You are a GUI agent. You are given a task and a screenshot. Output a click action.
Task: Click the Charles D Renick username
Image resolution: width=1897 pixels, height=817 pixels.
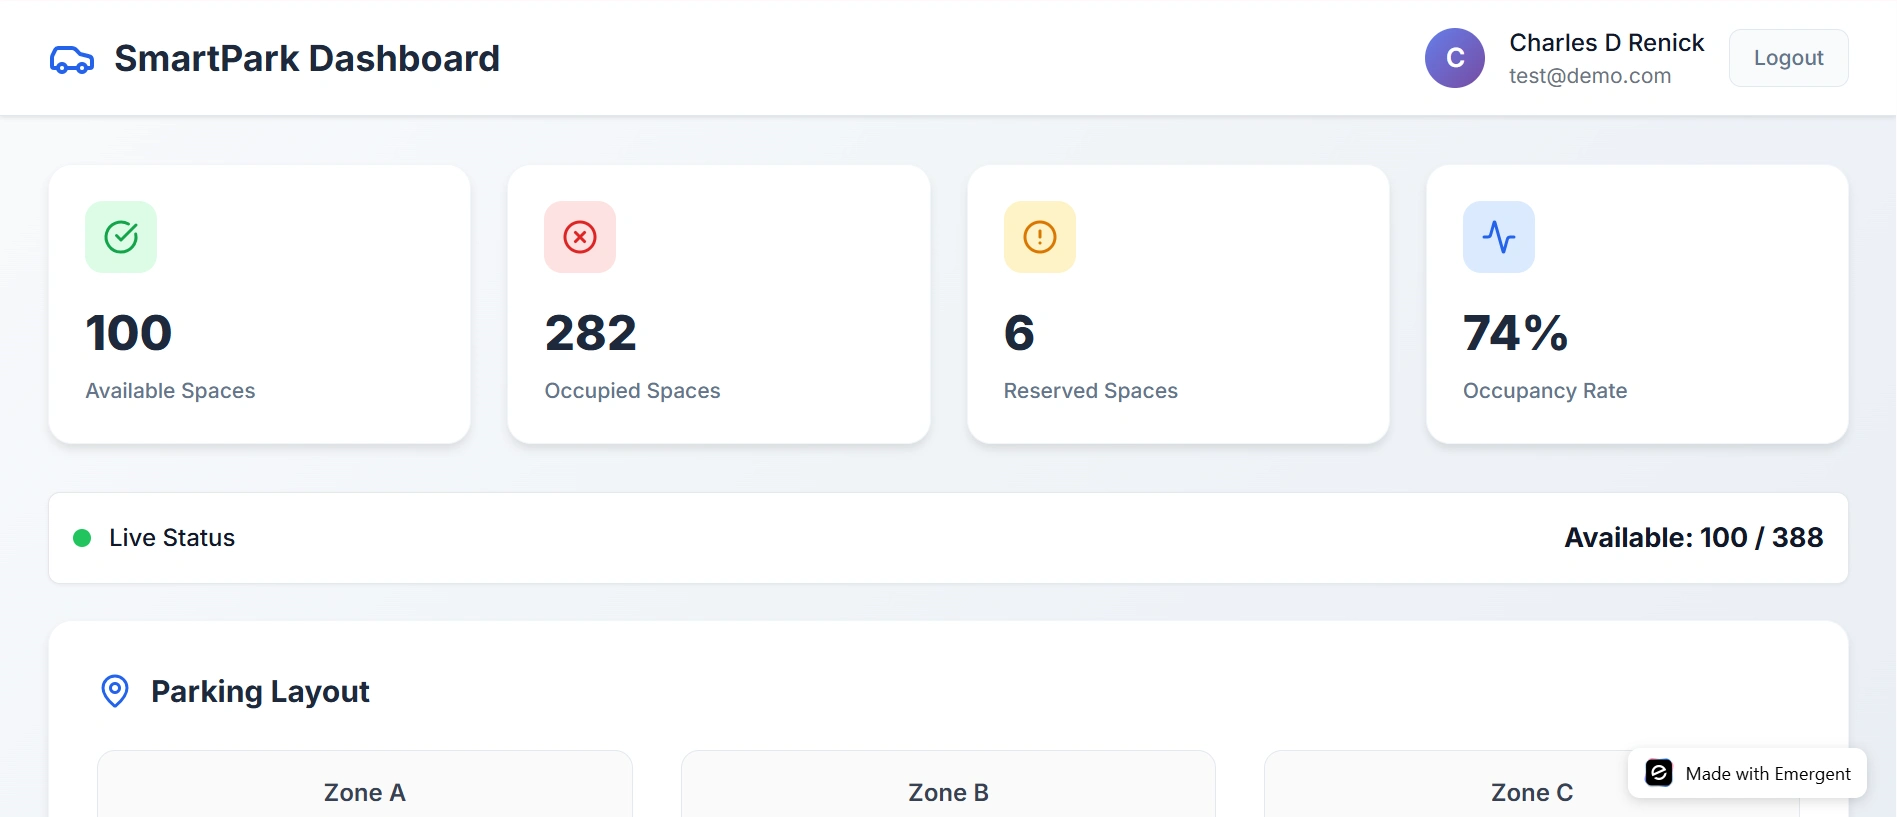[x=1606, y=43]
